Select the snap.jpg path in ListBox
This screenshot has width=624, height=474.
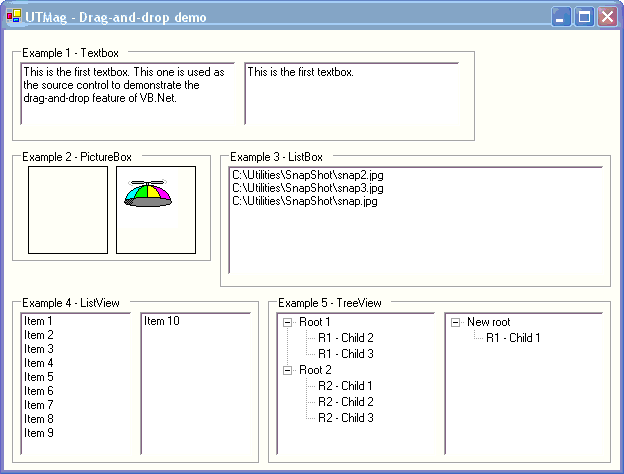[304, 201]
